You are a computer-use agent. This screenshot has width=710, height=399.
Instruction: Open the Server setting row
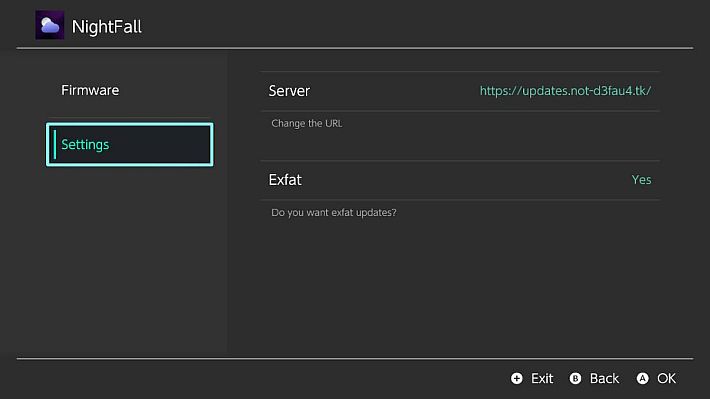click(460, 91)
